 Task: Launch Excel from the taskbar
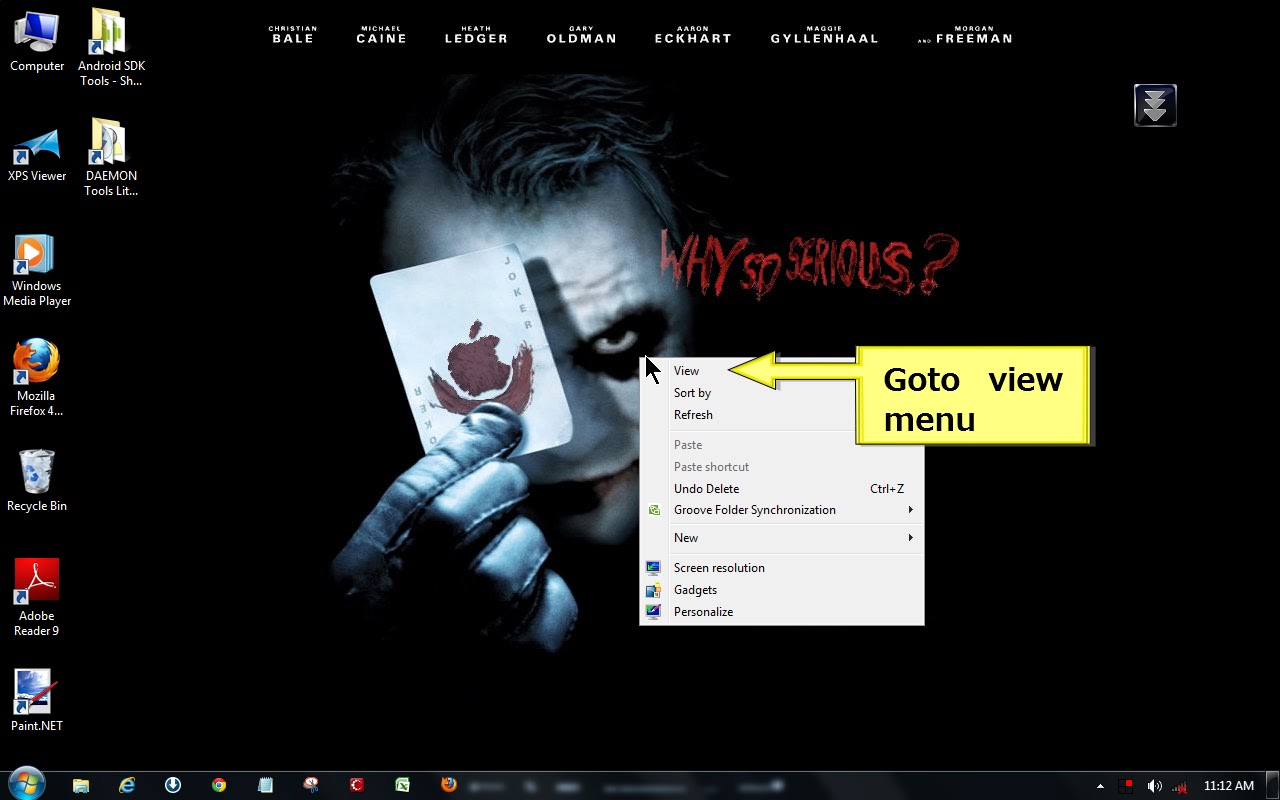click(x=402, y=785)
